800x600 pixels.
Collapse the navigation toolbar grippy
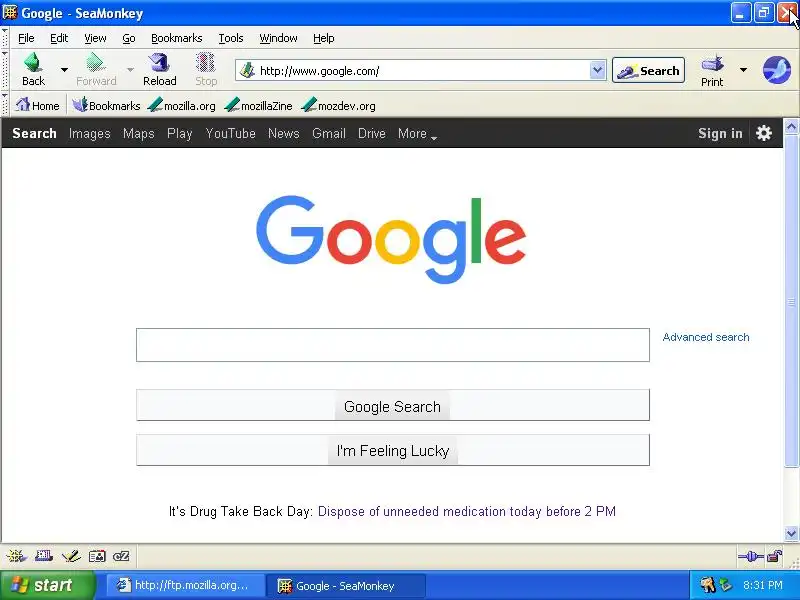point(5,70)
